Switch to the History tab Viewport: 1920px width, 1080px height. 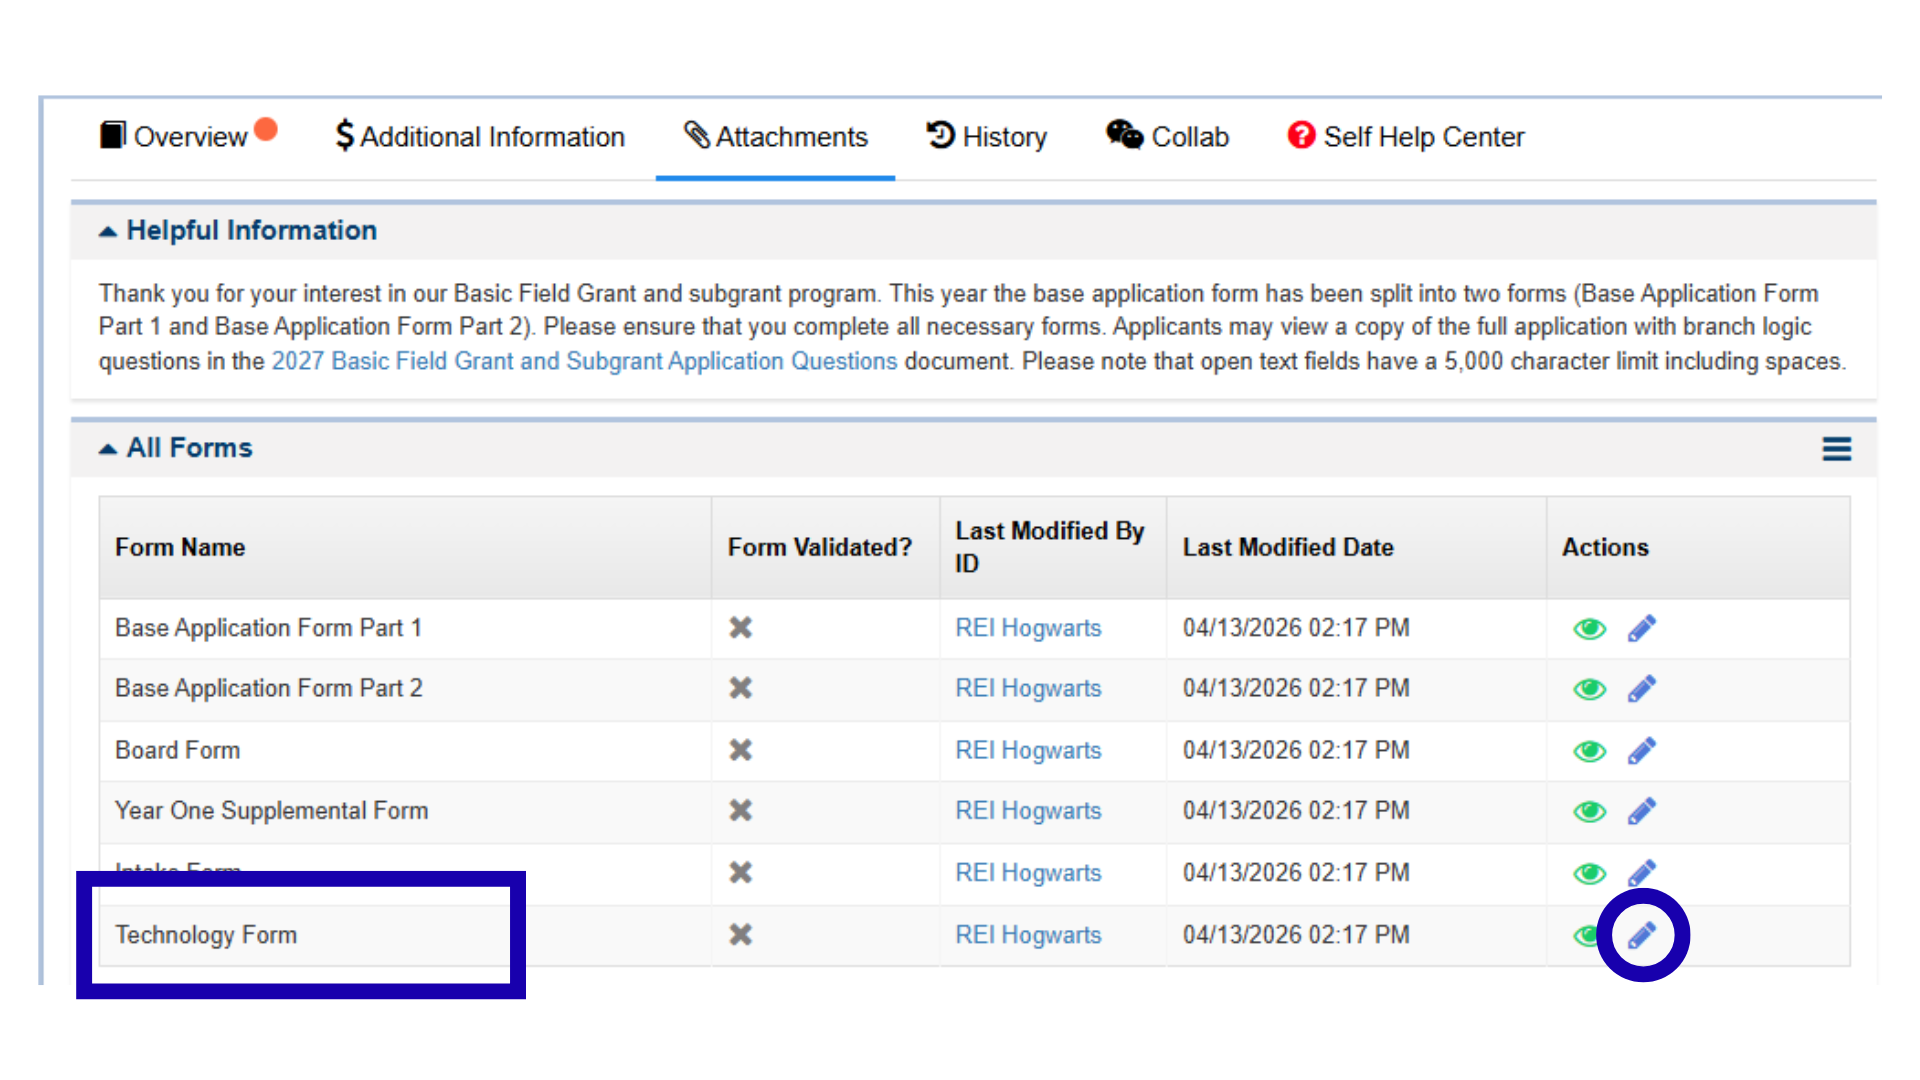(986, 137)
